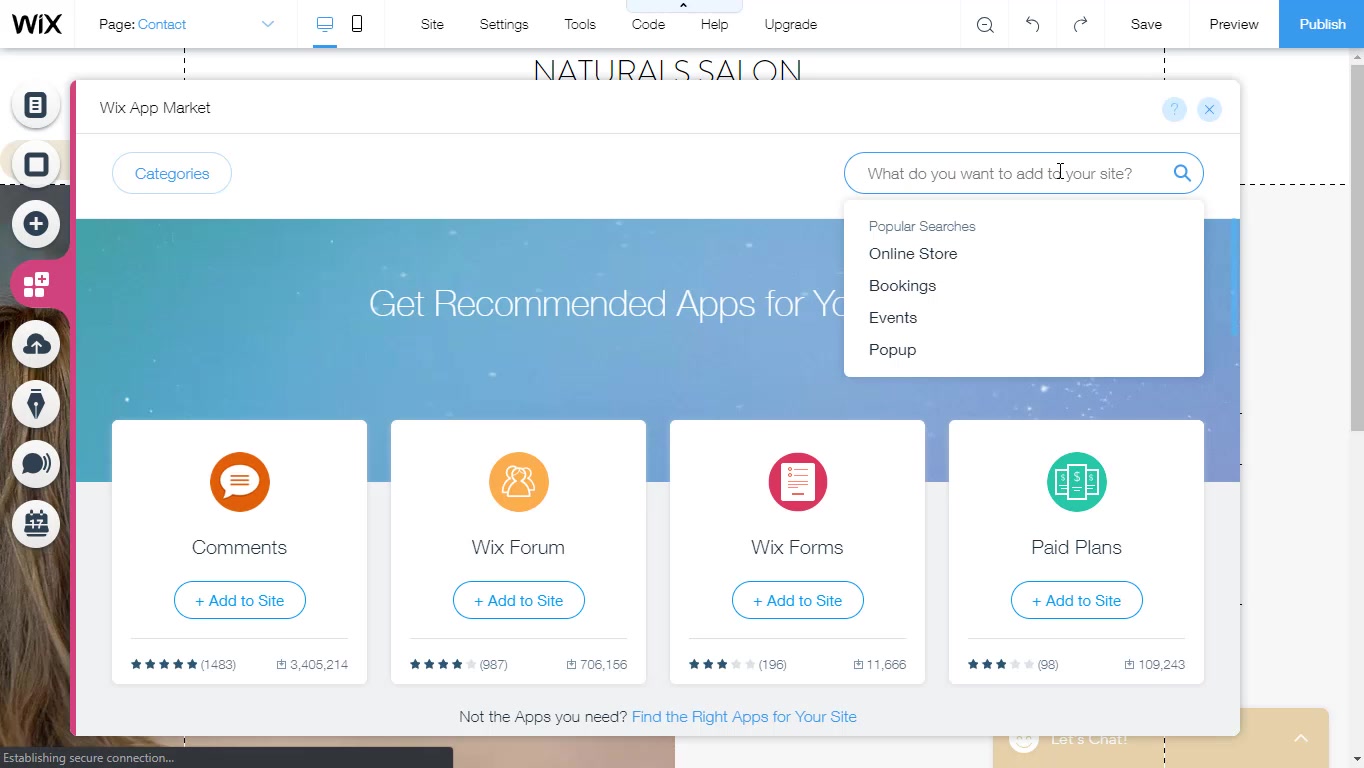Open the Tools menu
This screenshot has height=768, width=1364.
pos(579,24)
